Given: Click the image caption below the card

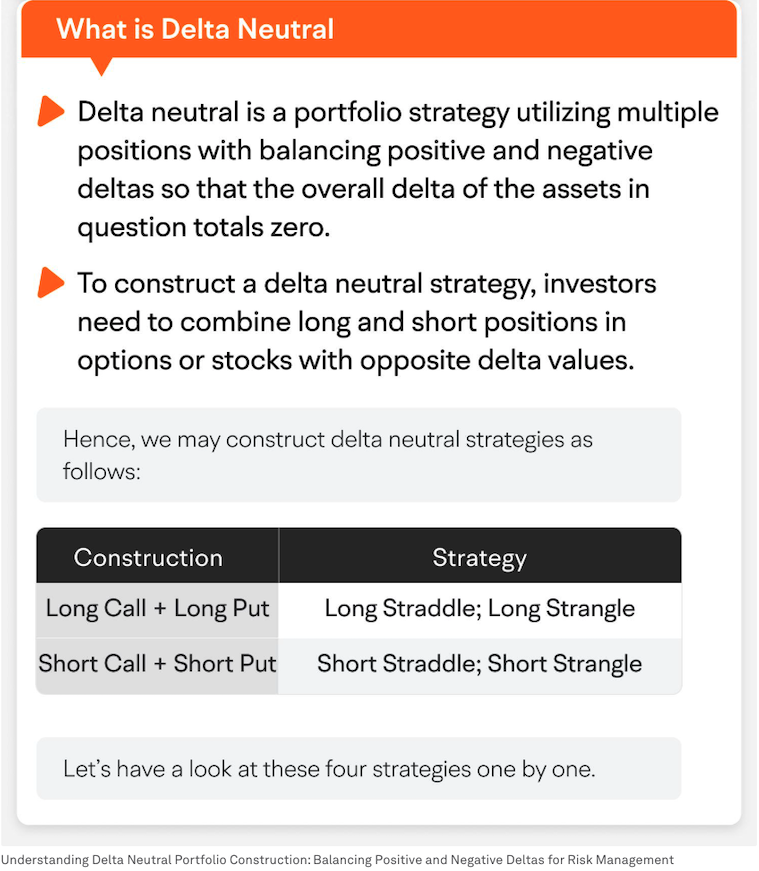Looking at the screenshot, I should (x=337, y=860).
